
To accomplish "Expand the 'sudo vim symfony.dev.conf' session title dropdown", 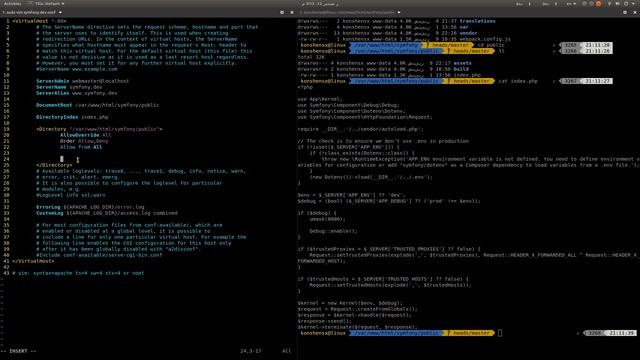I will pos(60,13).
